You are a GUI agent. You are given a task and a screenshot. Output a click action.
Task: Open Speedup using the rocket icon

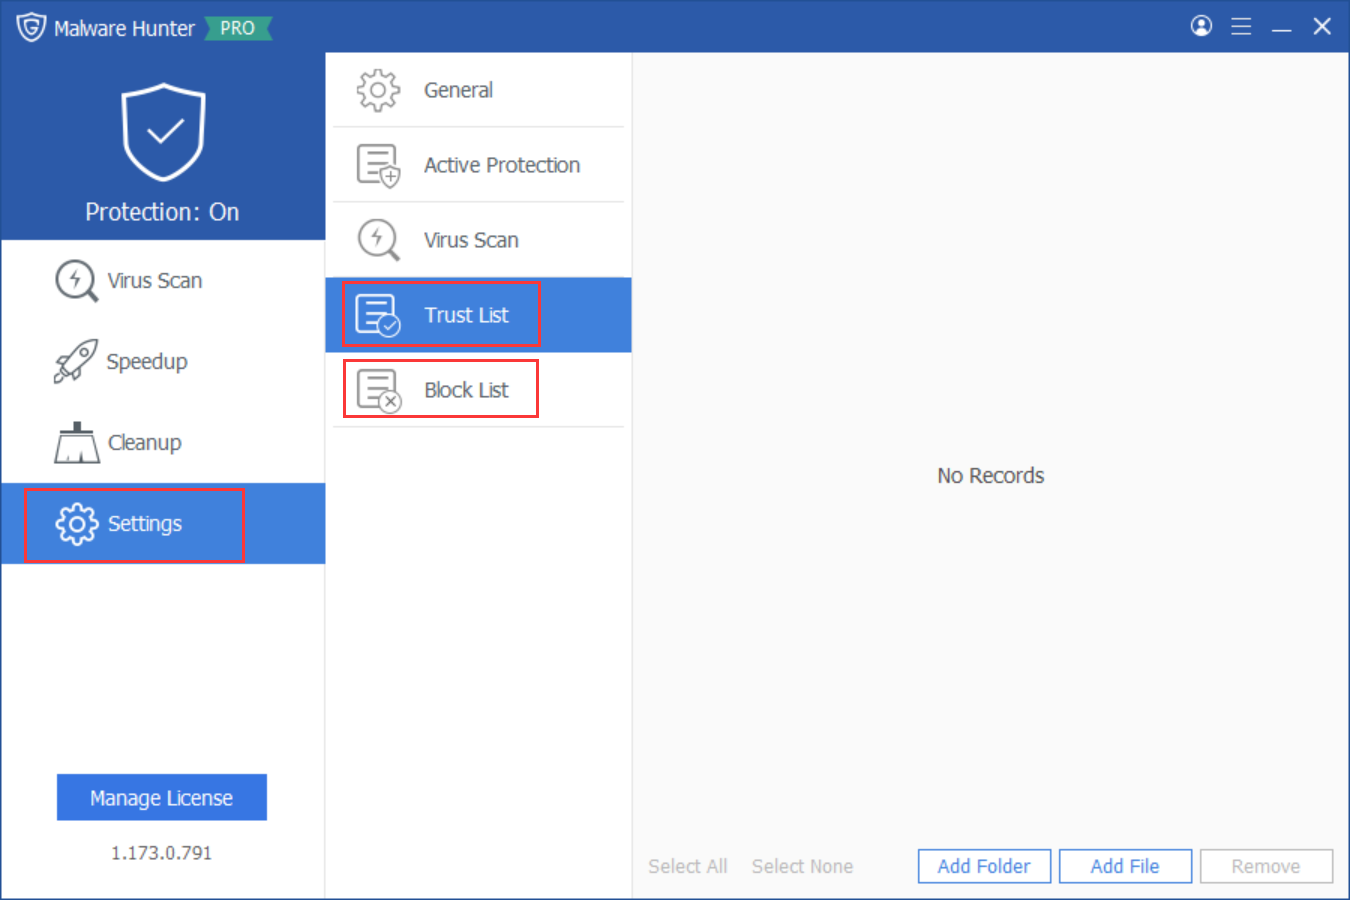[x=76, y=361]
